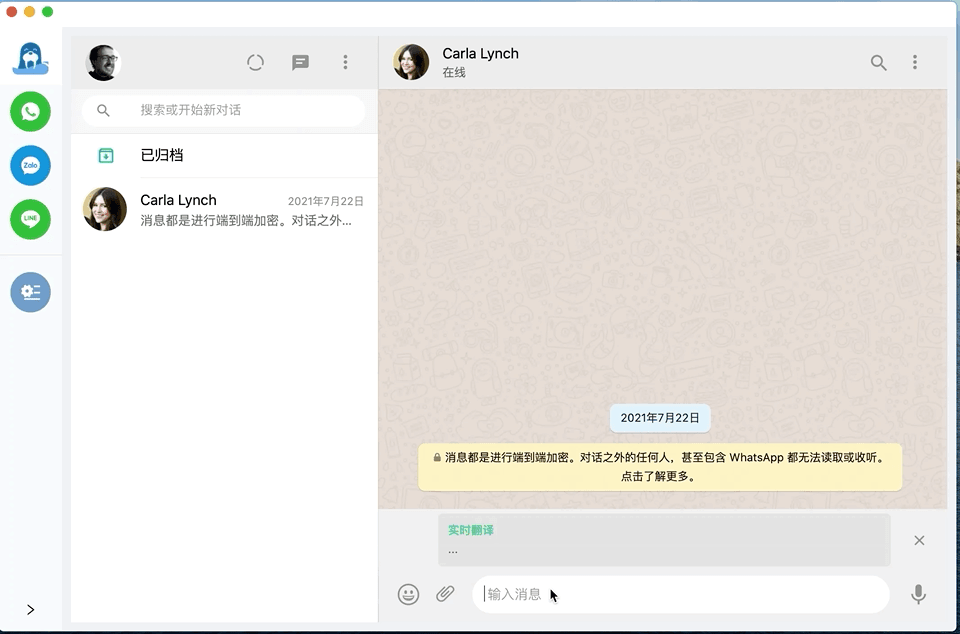
Task: Open LINE from the sidebar
Action: [x=30, y=219]
